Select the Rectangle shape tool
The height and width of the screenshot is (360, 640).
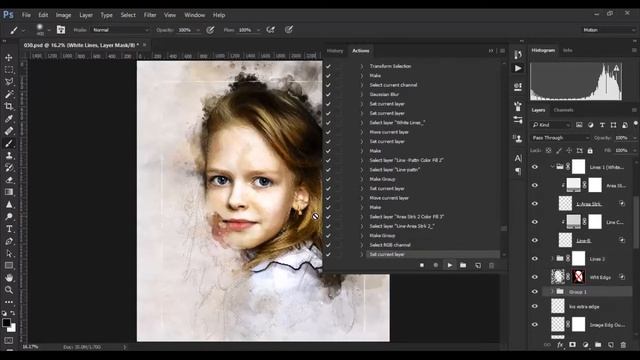[9, 266]
